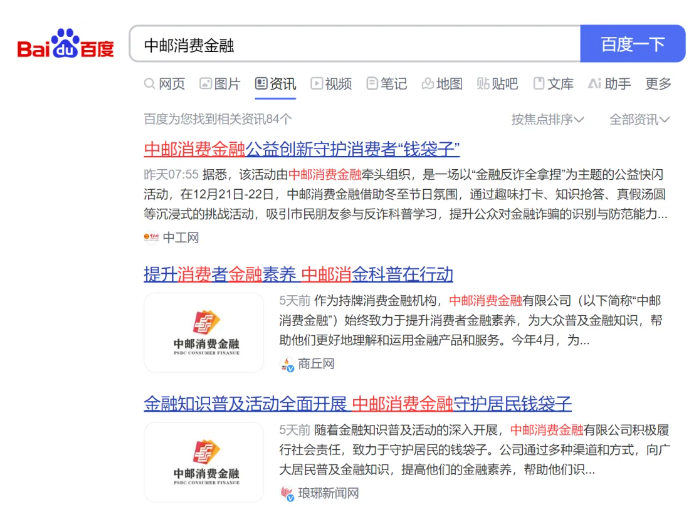Viewport: 692px width, 517px height.
Task: Click the play icon on 视频 tab
Action: [x=316, y=83]
